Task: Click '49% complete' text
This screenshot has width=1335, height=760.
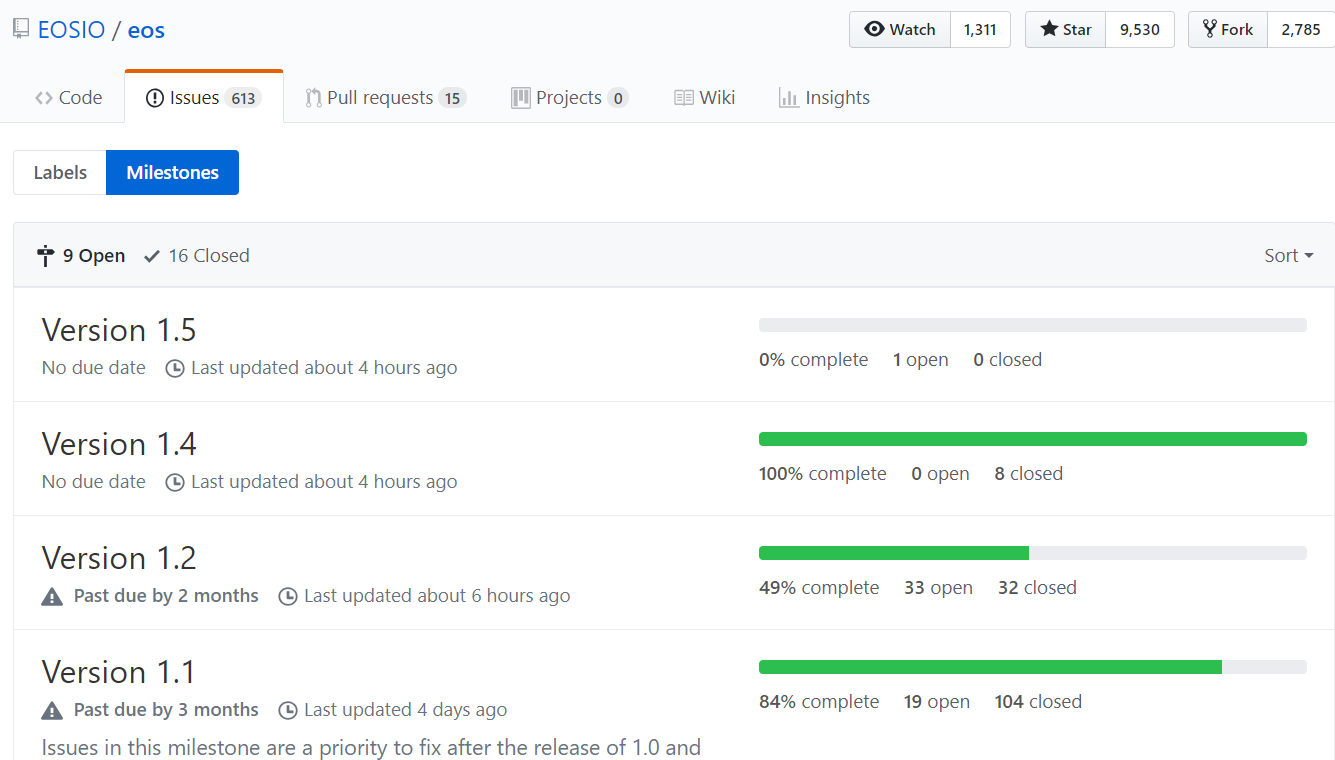Action: click(x=819, y=588)
